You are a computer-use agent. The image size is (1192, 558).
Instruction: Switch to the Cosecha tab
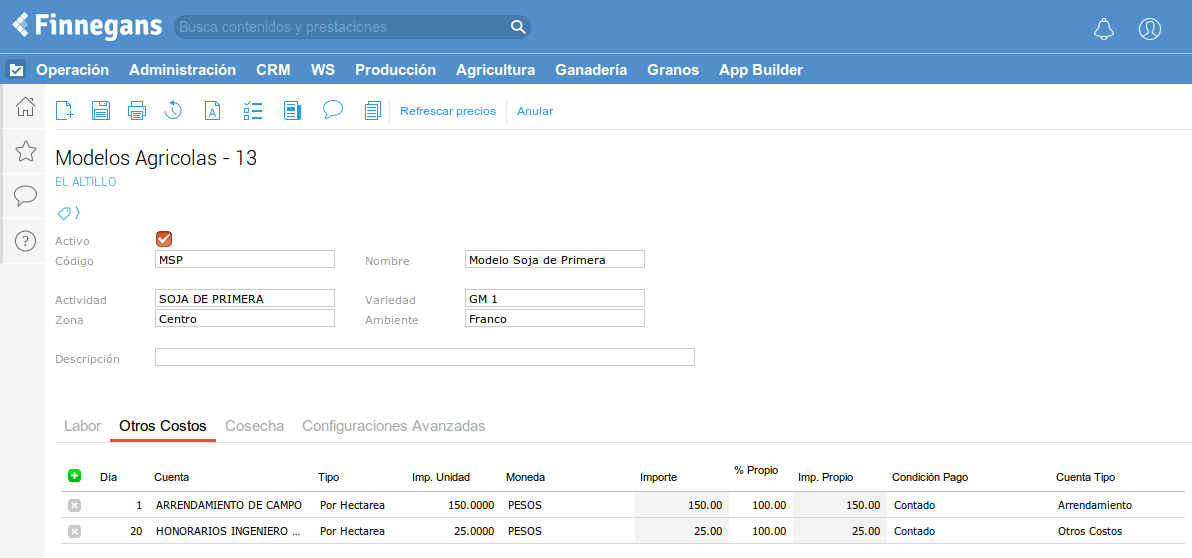click(x=254, y=426)
